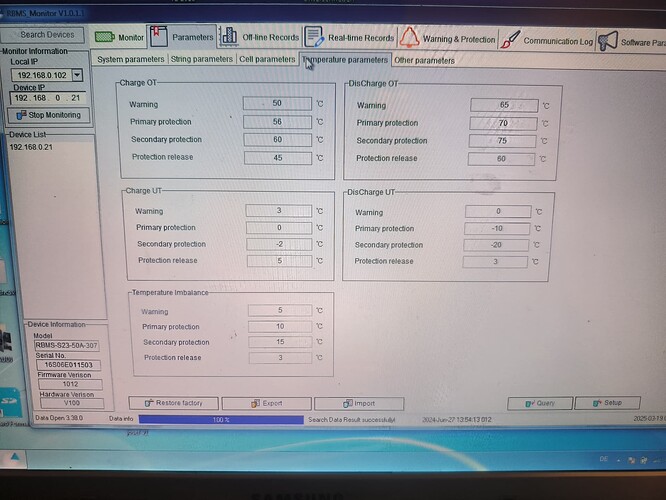Click the Data info progress bar
Image resolution: width=666 pixels, height=500 pixels.
(x=221, y=420)
